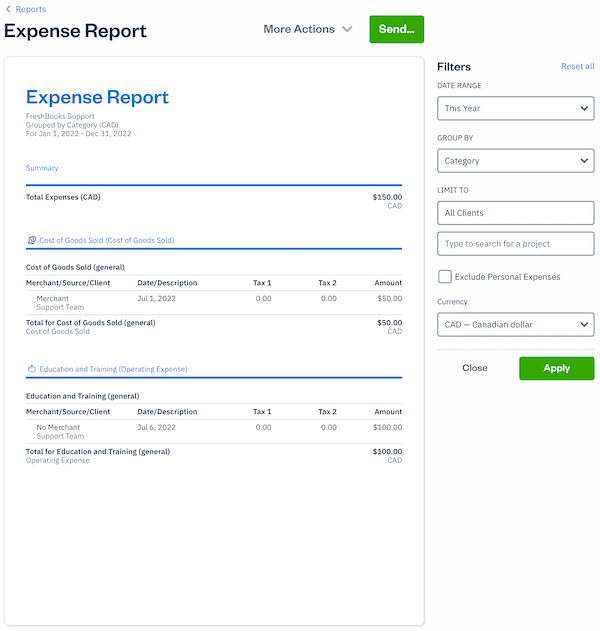The image size is (600, 631).
Task: Click the All Clients input field
Action: coord(515,213)
